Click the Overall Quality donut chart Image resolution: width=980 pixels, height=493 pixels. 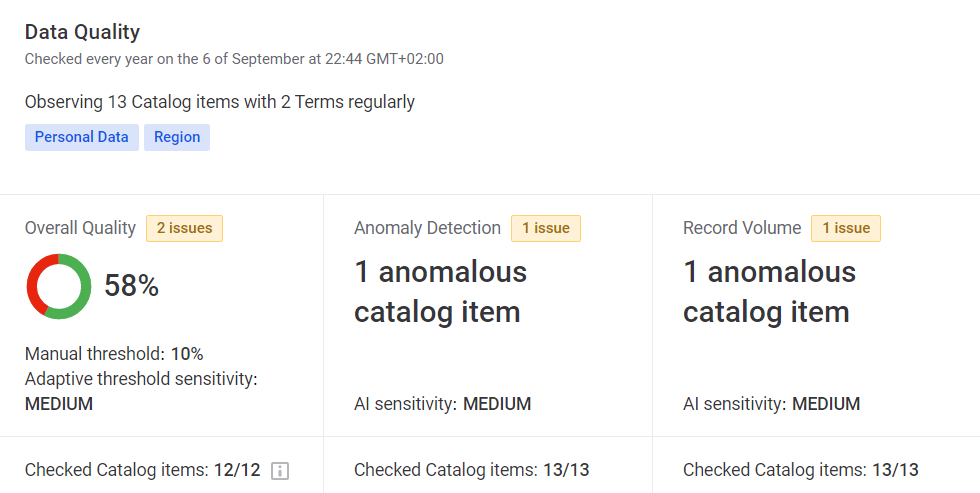(x=59, y=287)
